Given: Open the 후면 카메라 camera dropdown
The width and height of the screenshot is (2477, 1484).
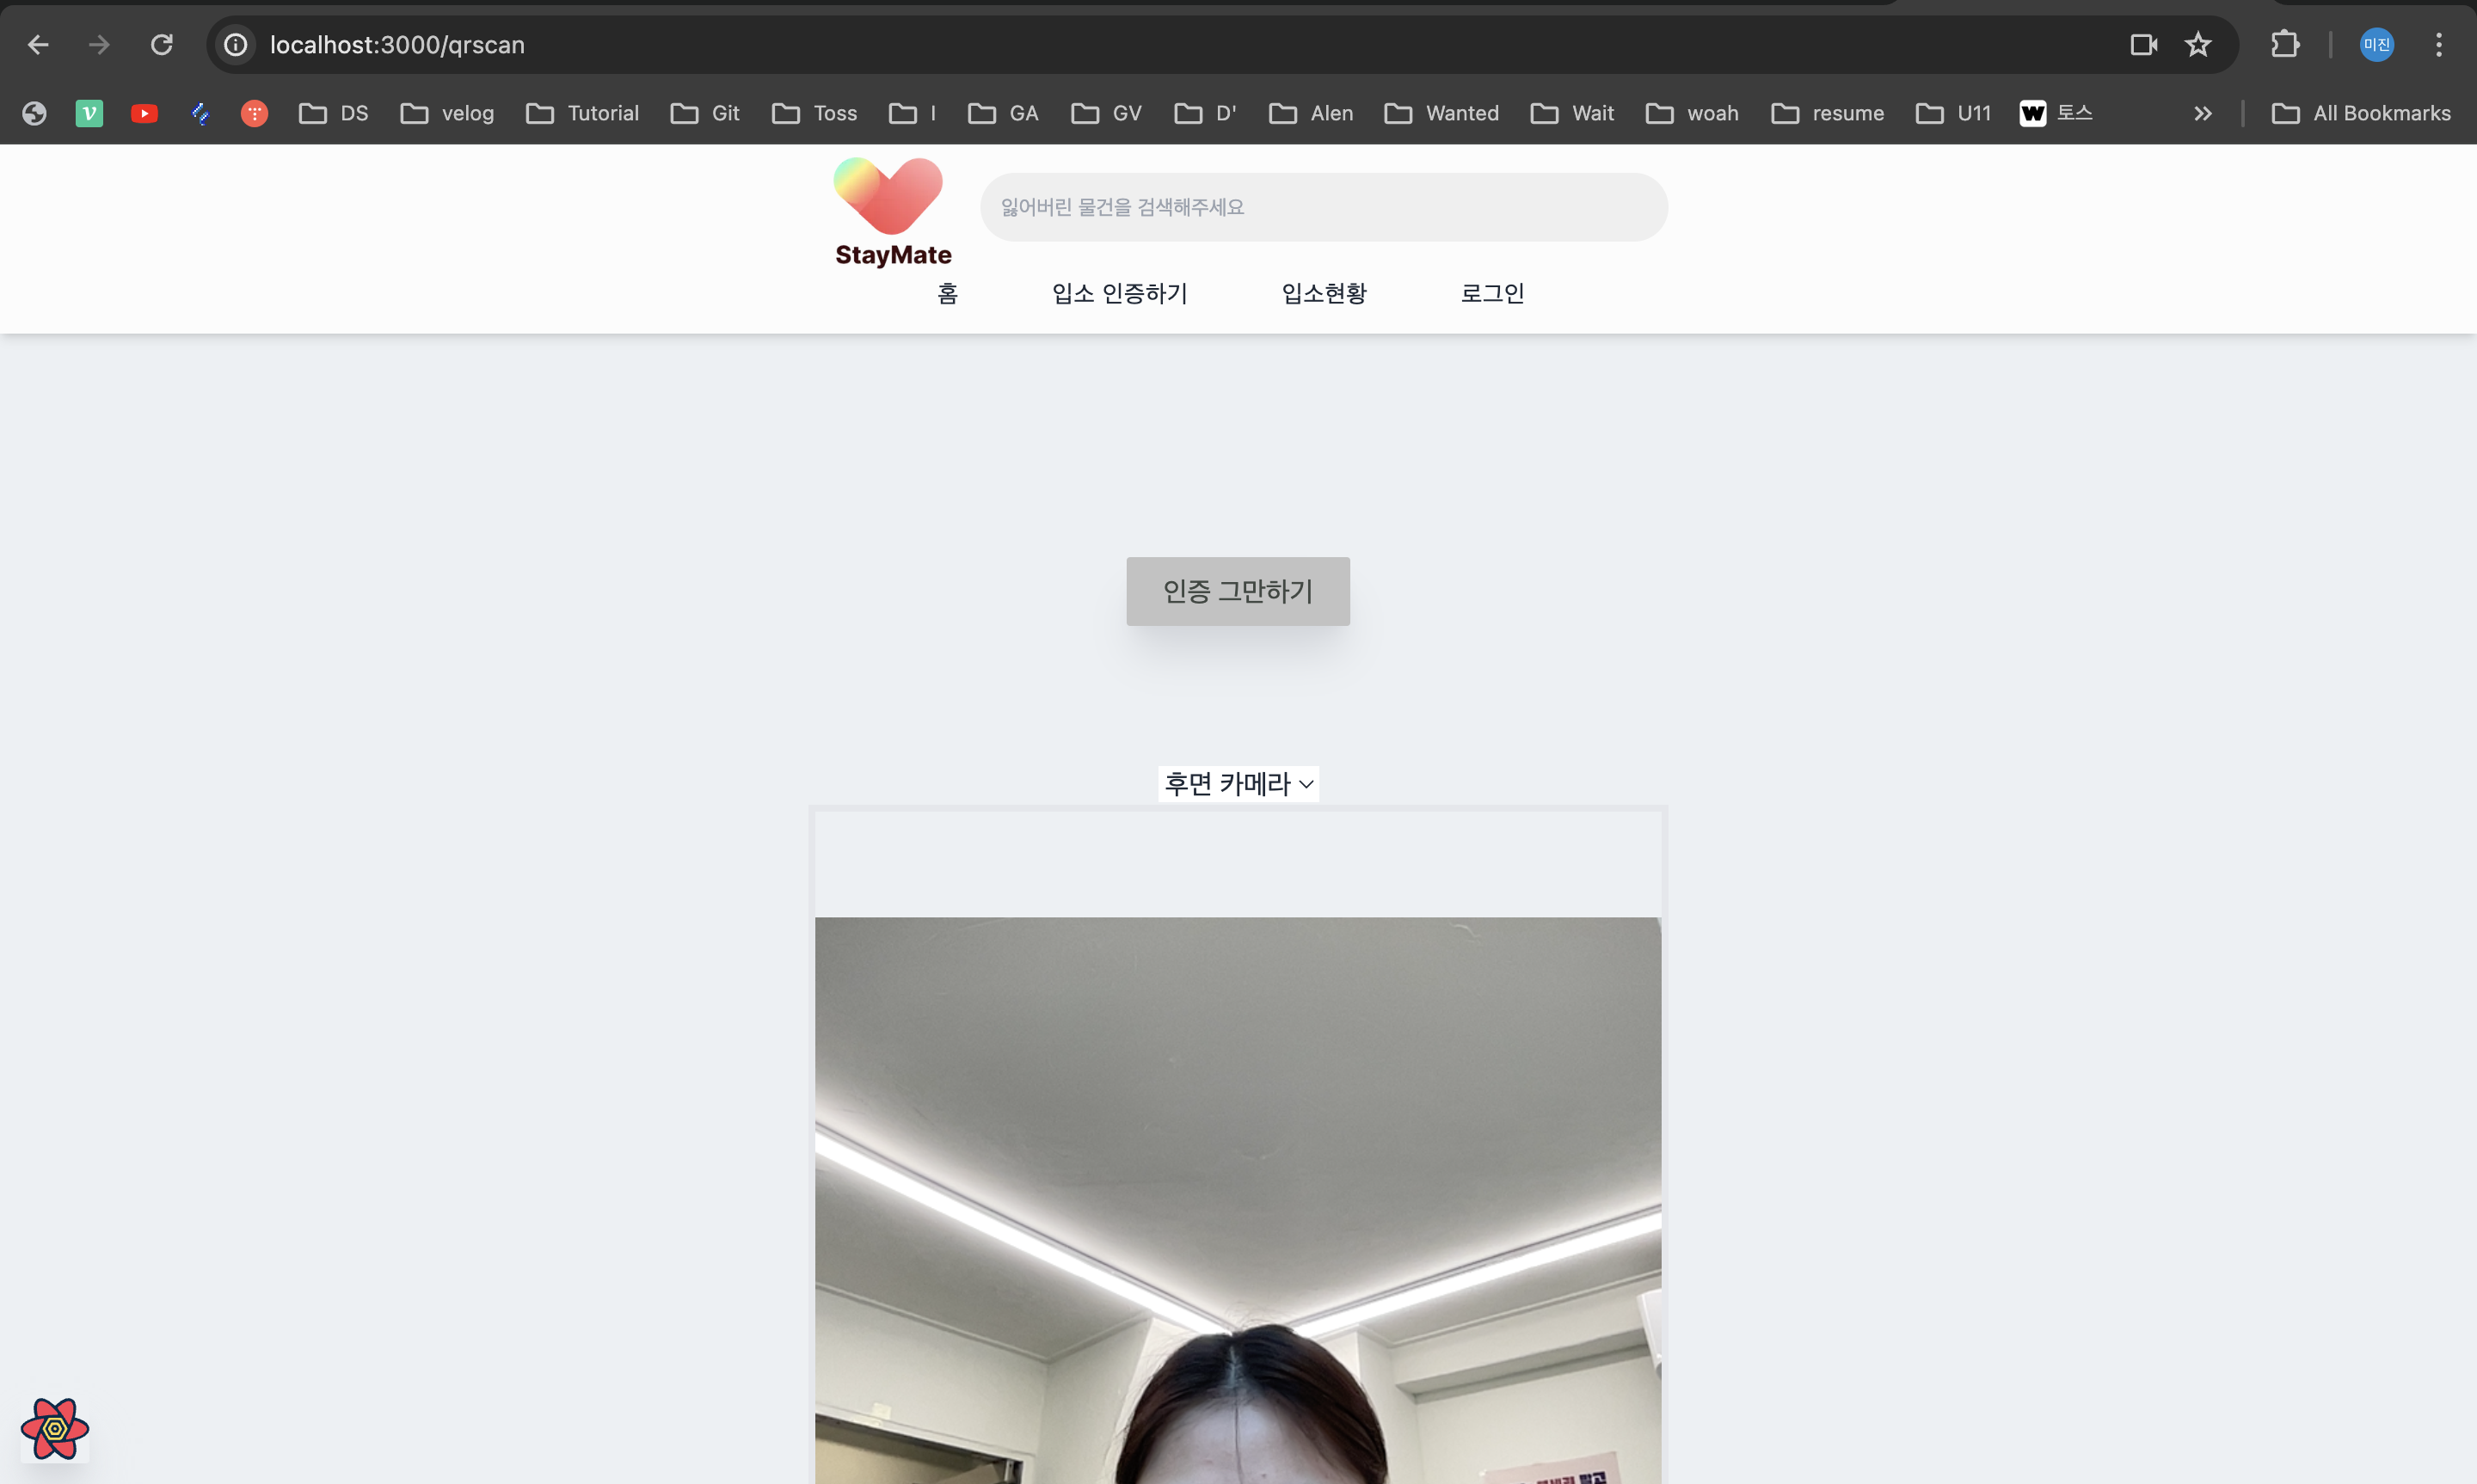Looking at the screenshot, I should (x=1238, y=783).
